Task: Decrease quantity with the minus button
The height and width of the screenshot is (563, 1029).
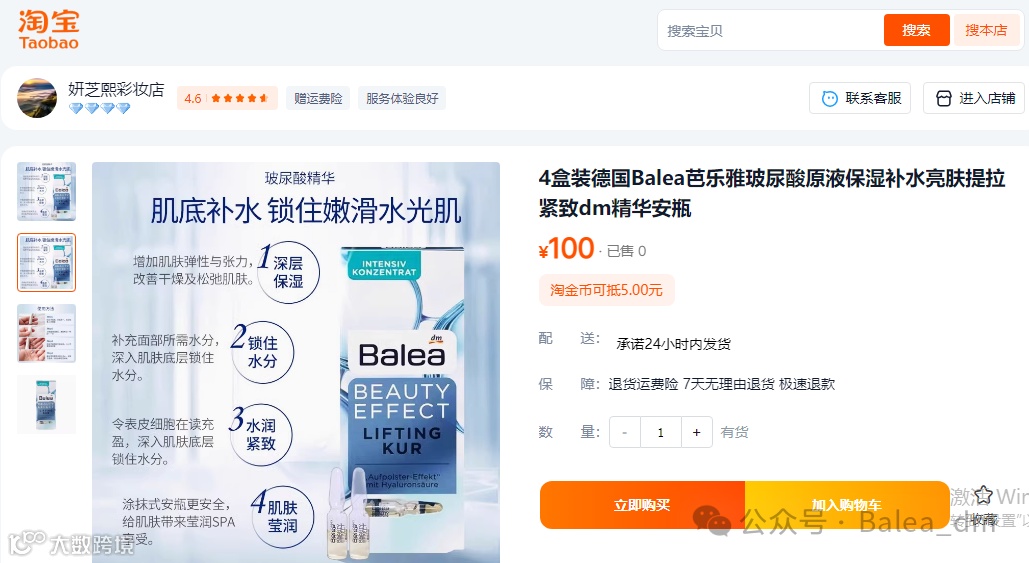Action: point(625,432)
